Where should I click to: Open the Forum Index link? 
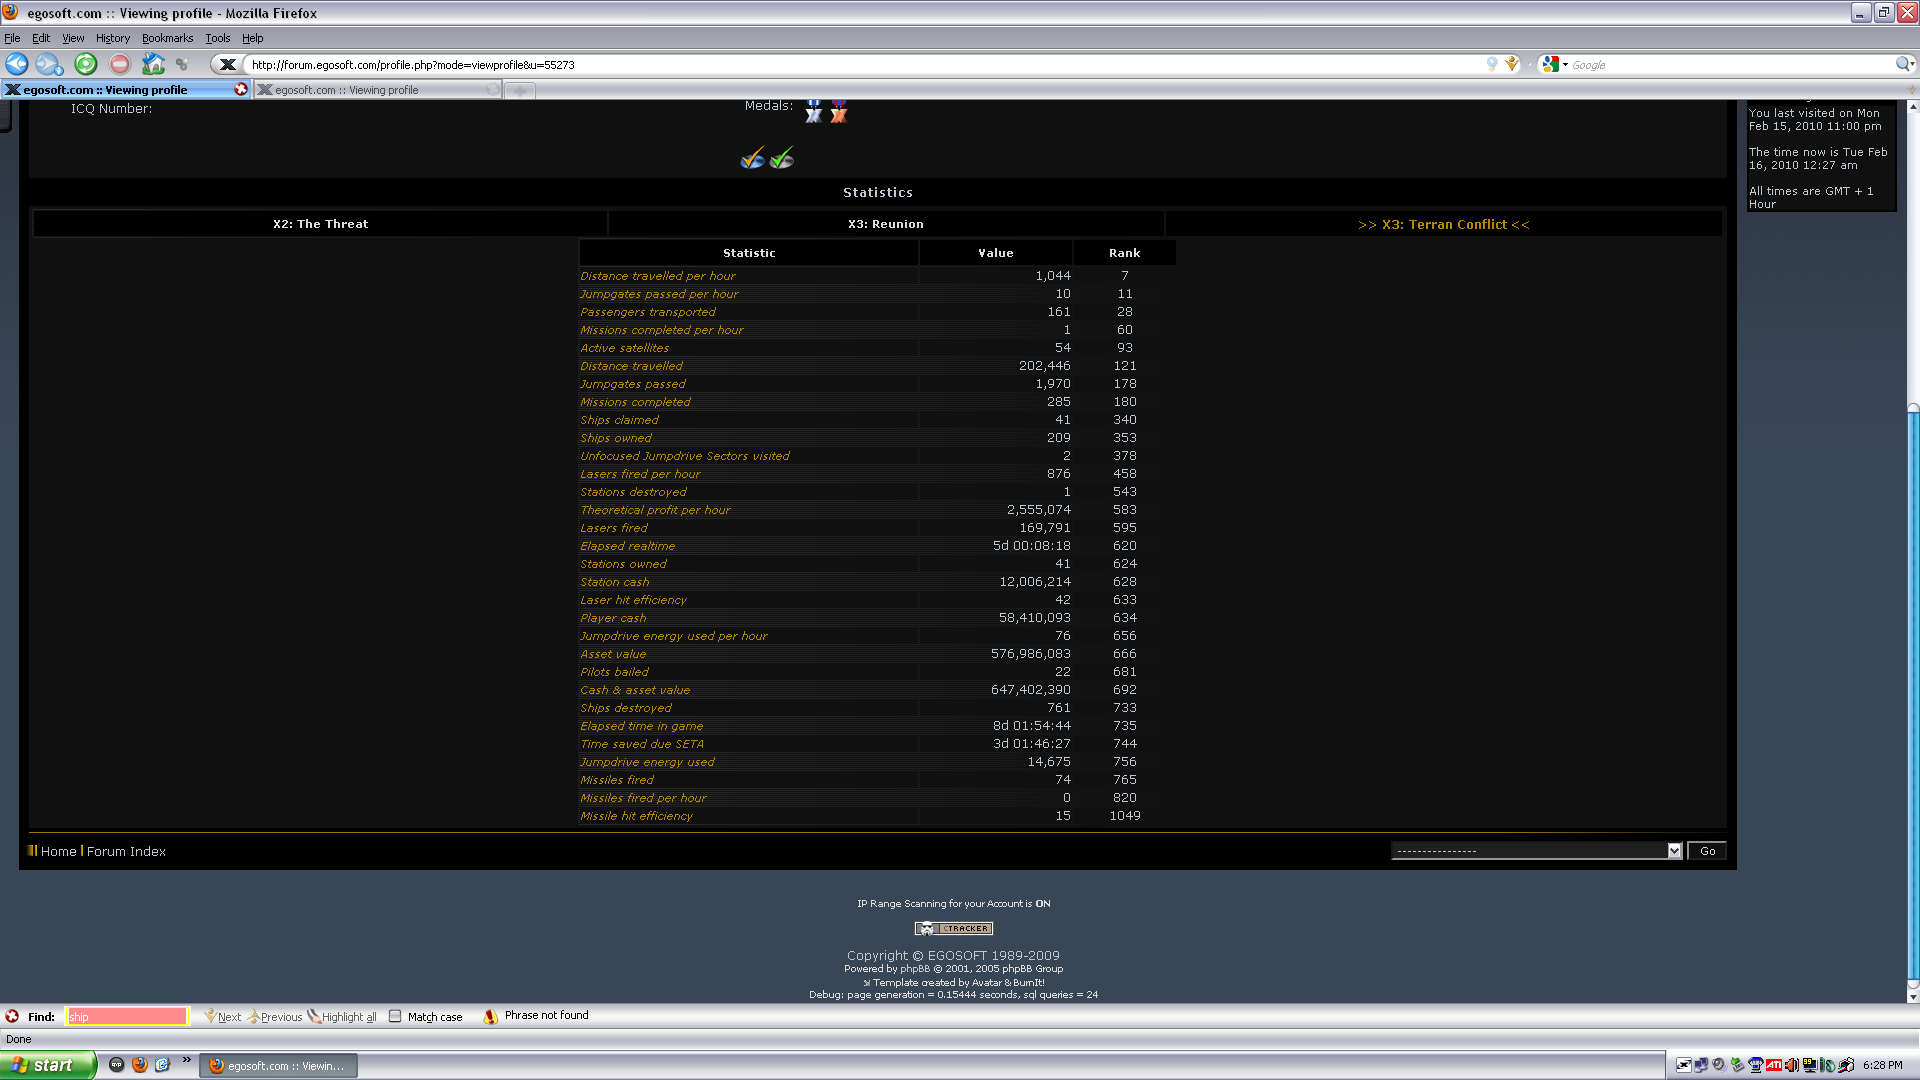126,851
